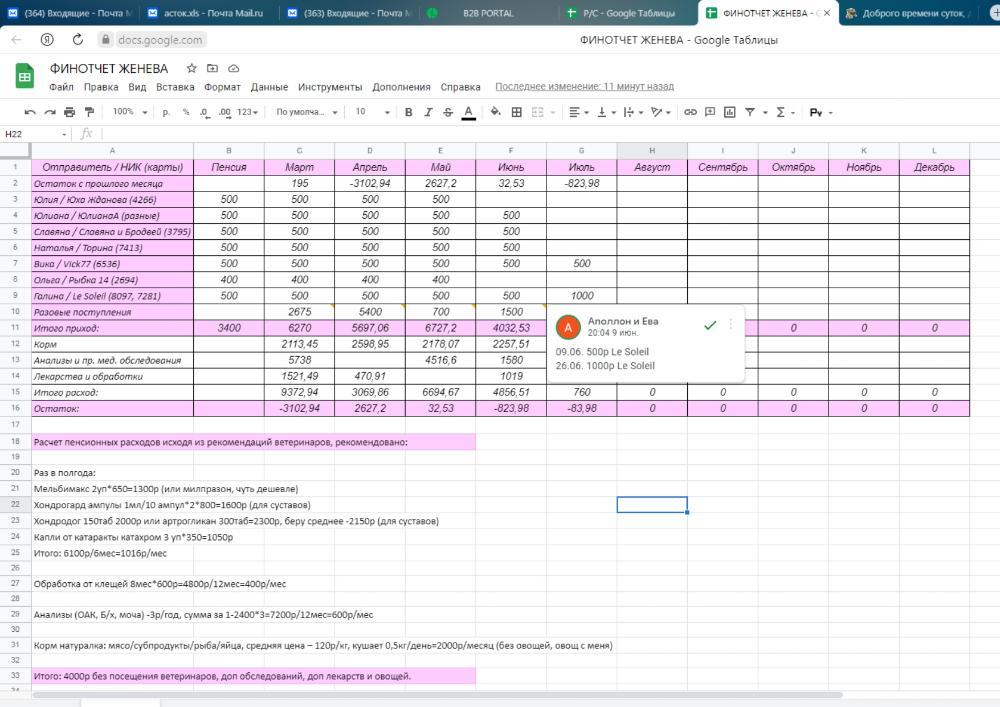Click the Insert chart icon

[x=730, y=112]
